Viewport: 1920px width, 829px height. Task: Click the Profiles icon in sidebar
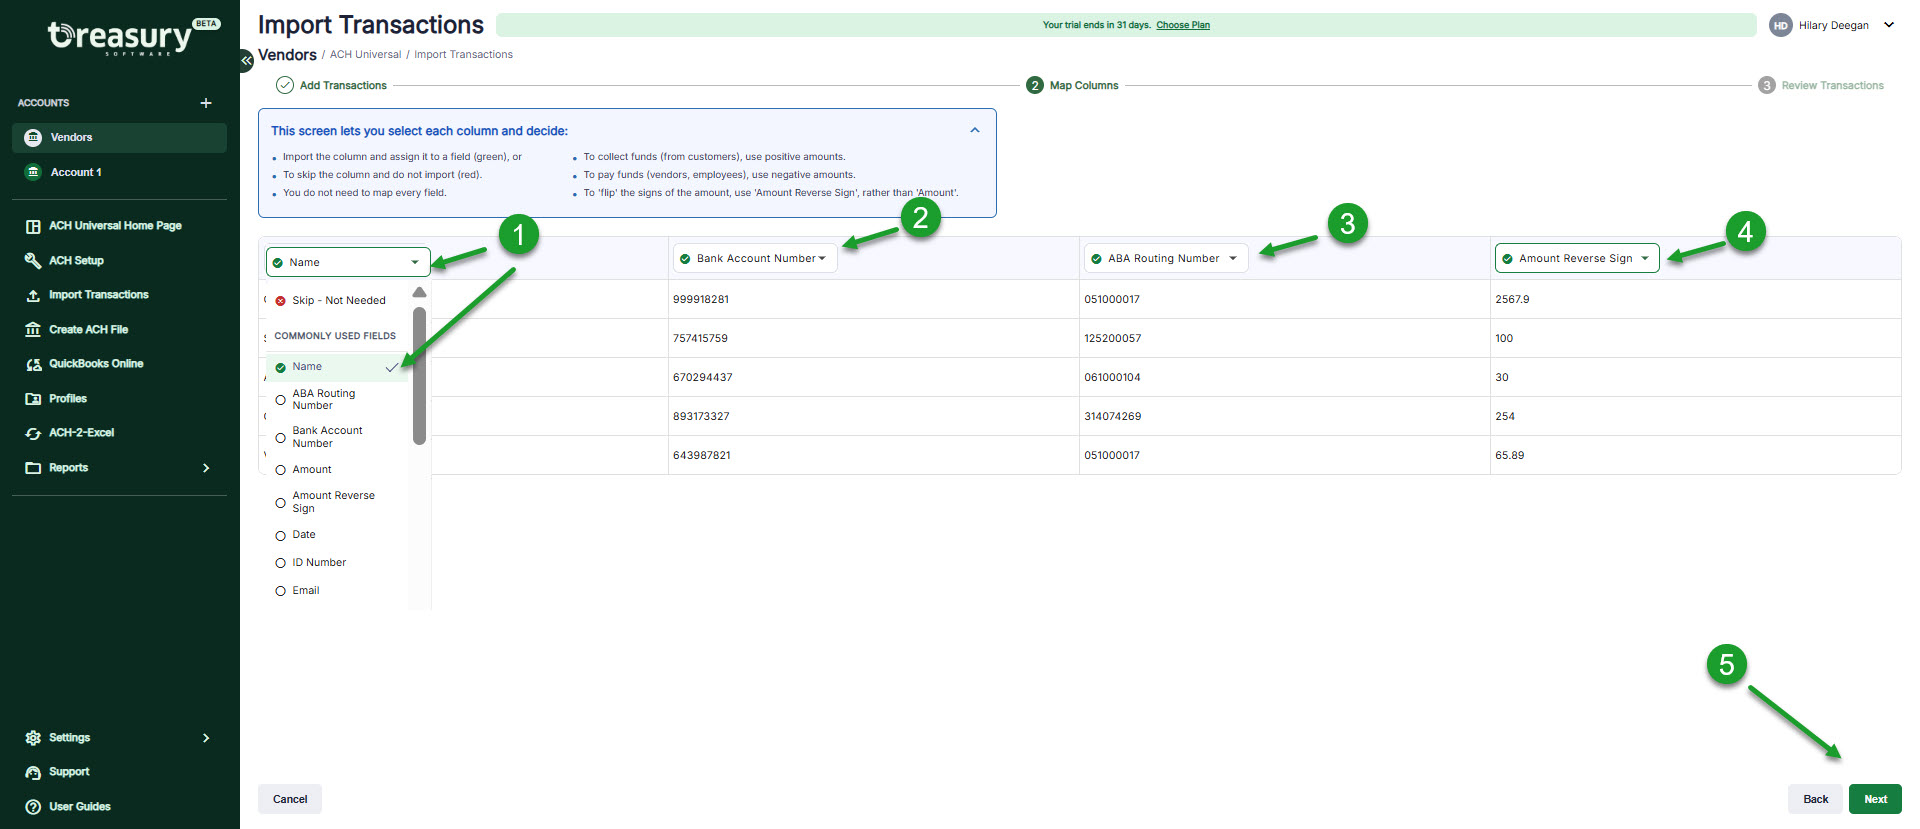point(33,399)
